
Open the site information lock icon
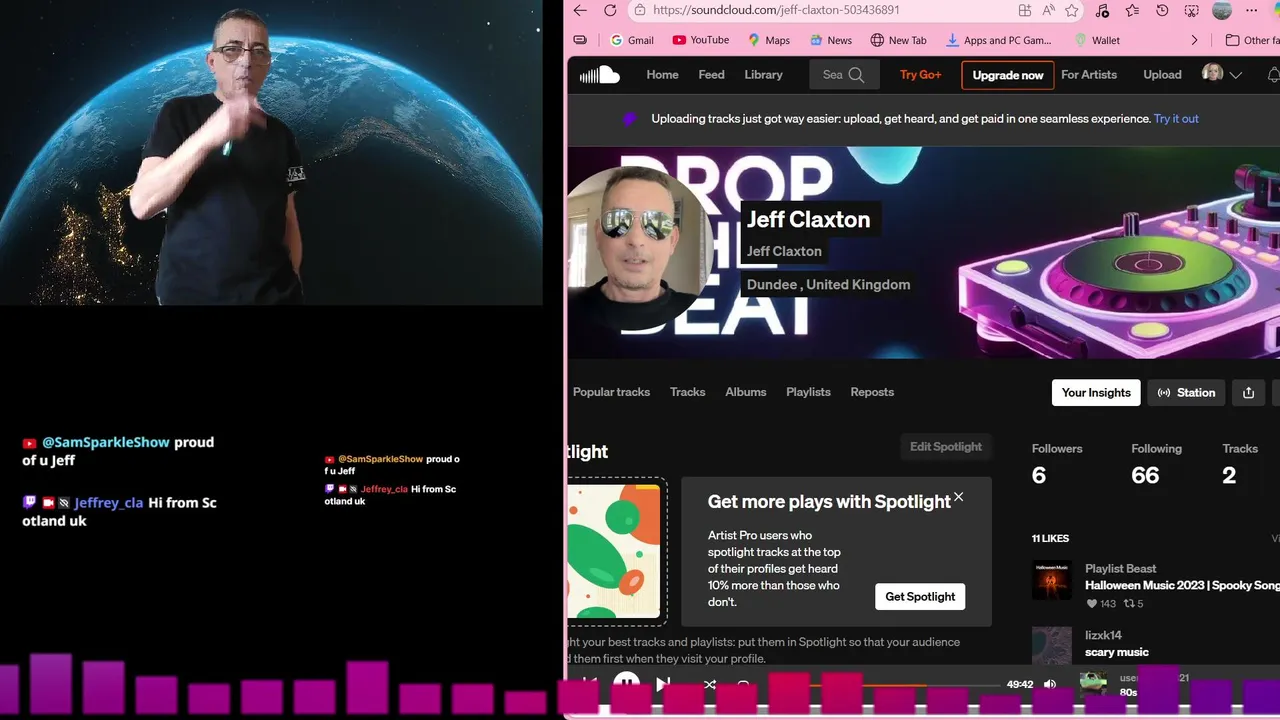pos(639,10)
